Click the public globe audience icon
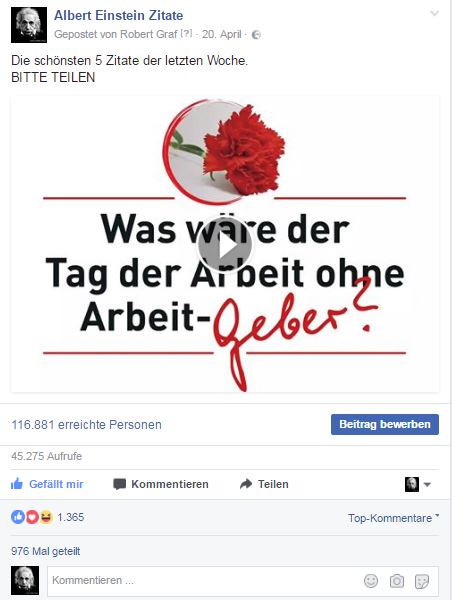Screen dimensions: 452x600 pos(256,35)
